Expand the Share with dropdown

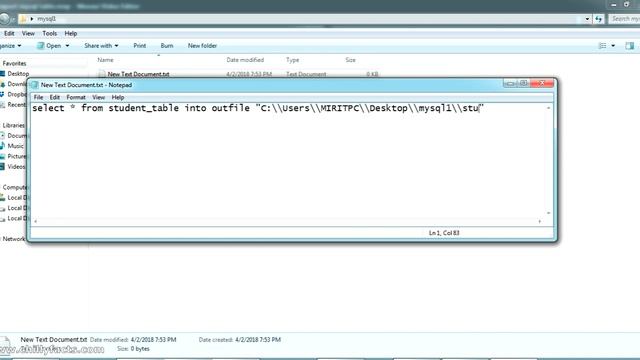click(x=101, y=46)
